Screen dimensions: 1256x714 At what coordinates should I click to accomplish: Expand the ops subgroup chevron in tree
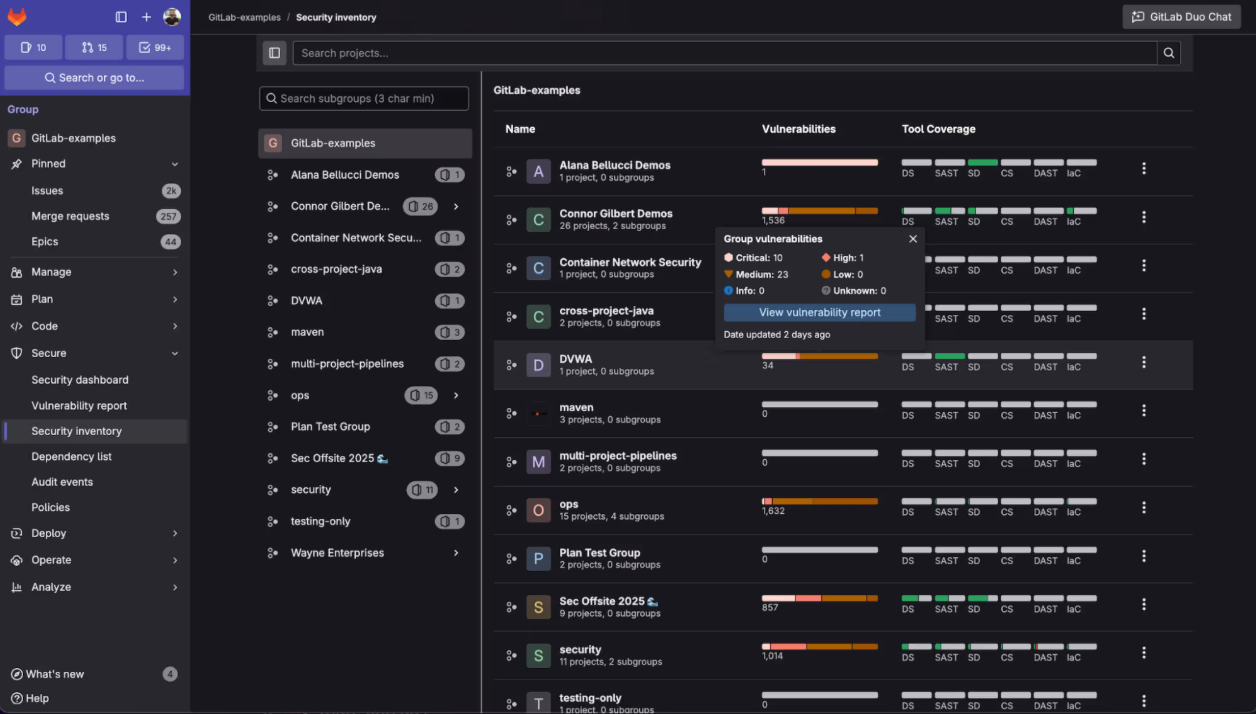[456, 395]
